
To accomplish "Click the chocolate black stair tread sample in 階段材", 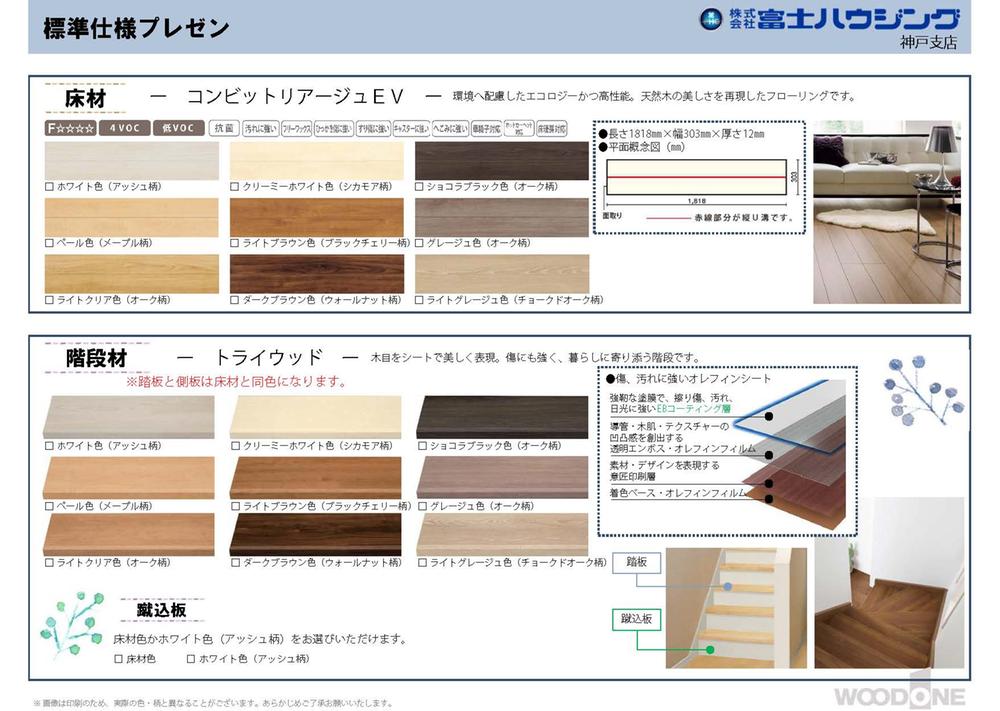I will pos(503,417).
